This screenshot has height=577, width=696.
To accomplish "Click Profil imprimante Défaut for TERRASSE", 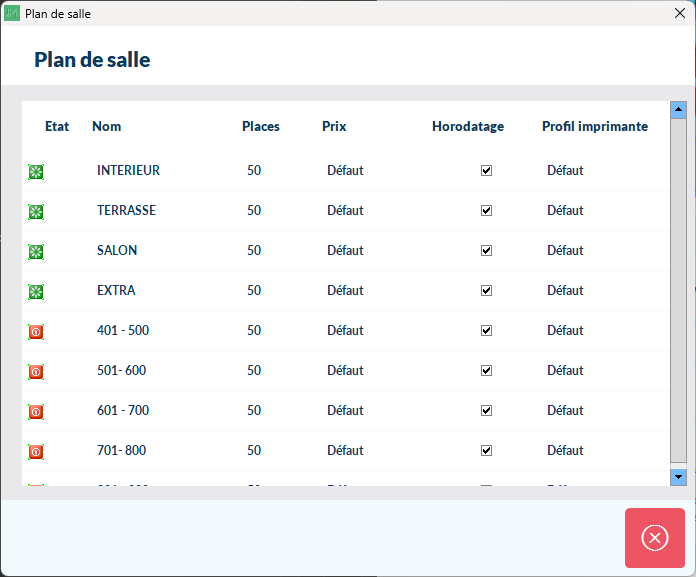I will (x=565, y=210).
